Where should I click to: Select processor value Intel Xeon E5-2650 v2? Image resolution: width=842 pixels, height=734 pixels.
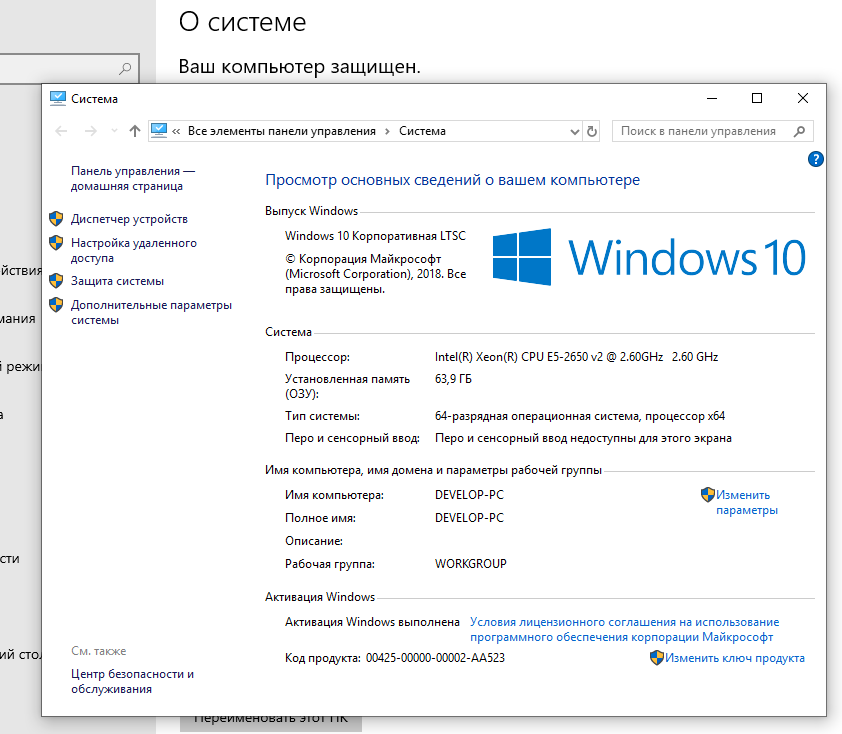point(576,357)
